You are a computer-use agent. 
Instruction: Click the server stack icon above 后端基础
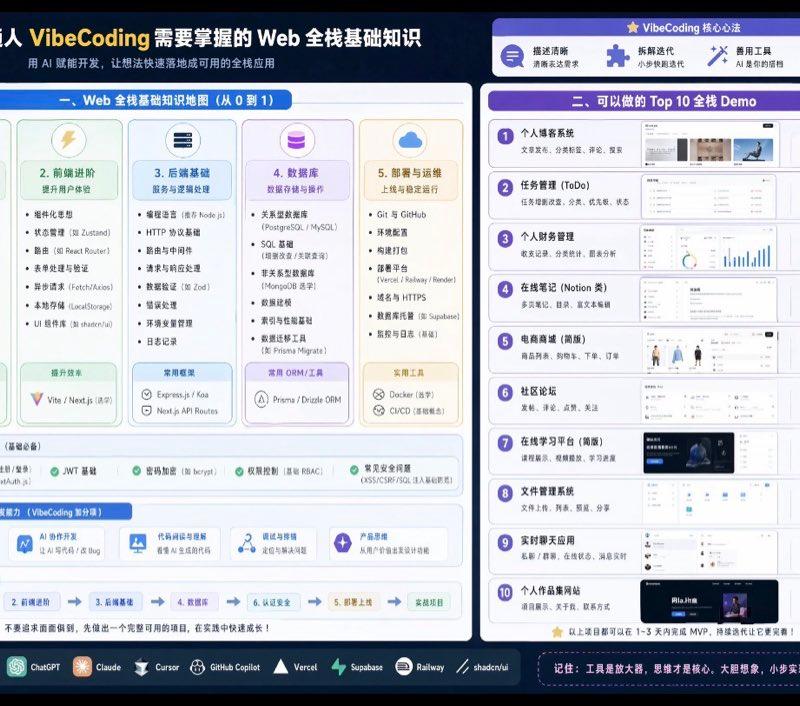183,140
